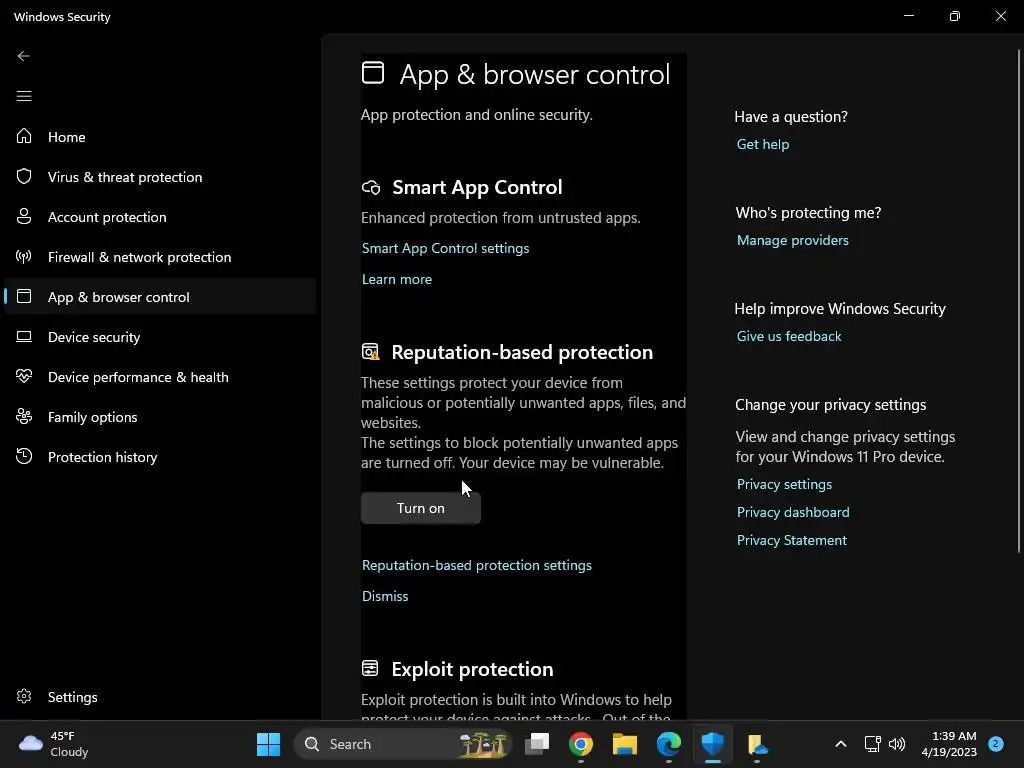Viewport: 1024px width, 768px height.
Task: Click the Home house icon
Action: (x=24, y=136)
